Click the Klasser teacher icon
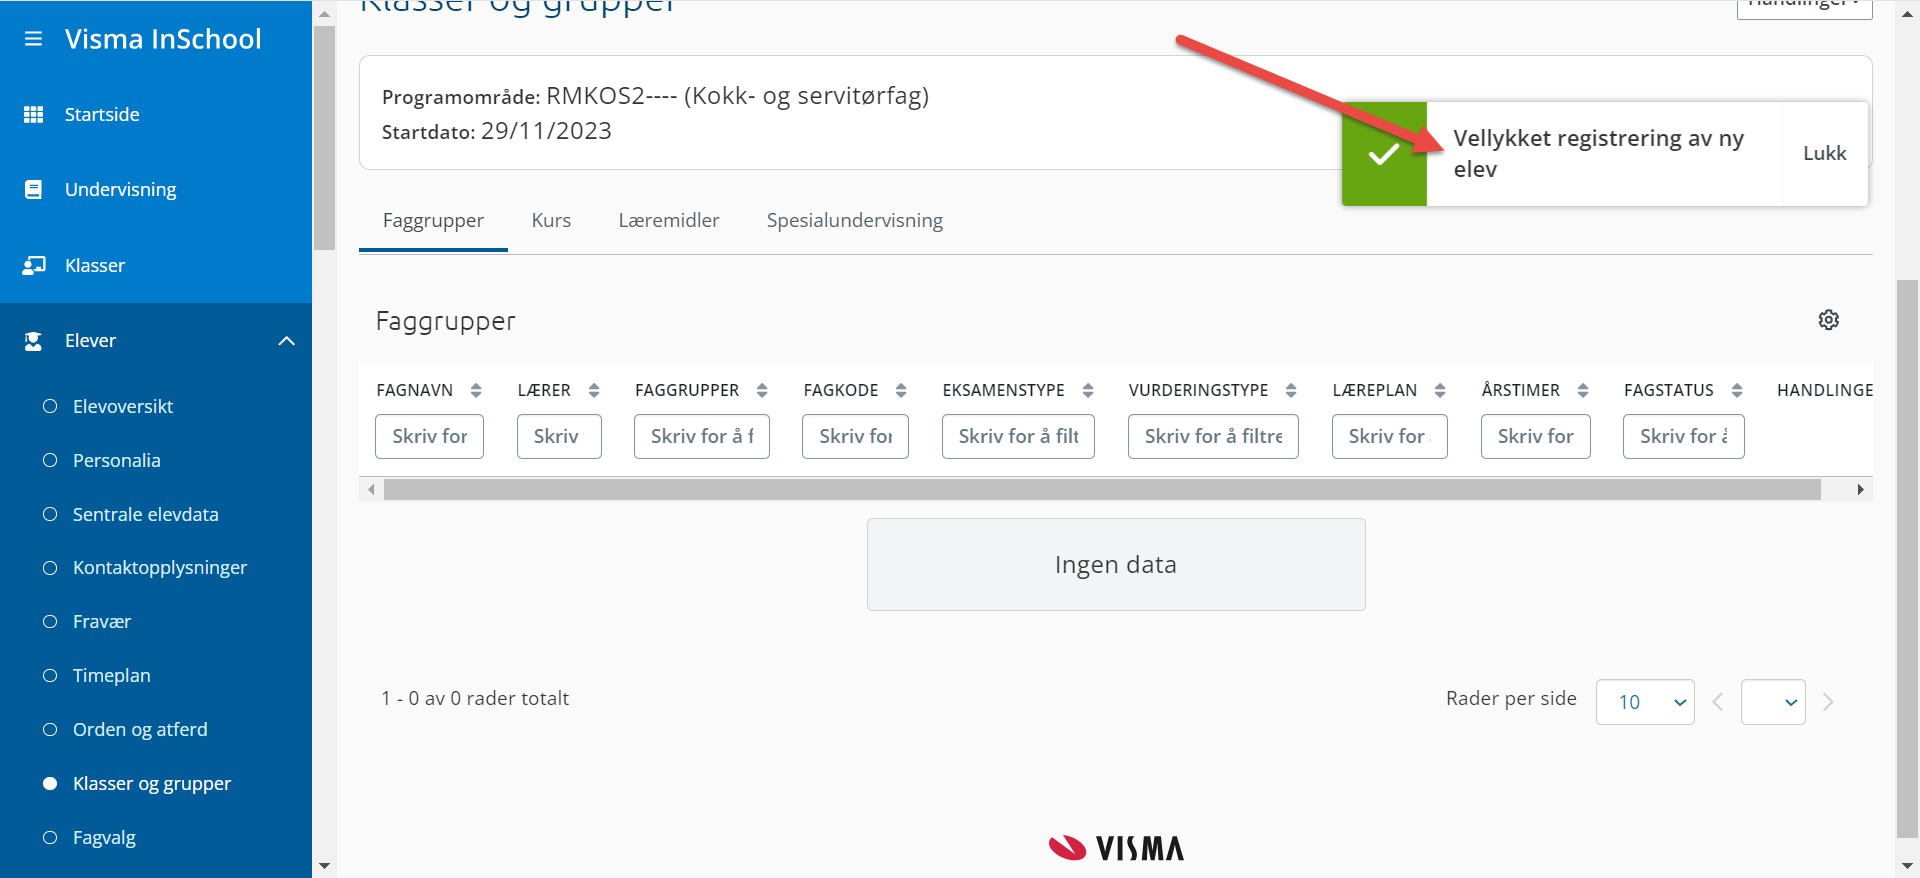 [x=34, y=265]
